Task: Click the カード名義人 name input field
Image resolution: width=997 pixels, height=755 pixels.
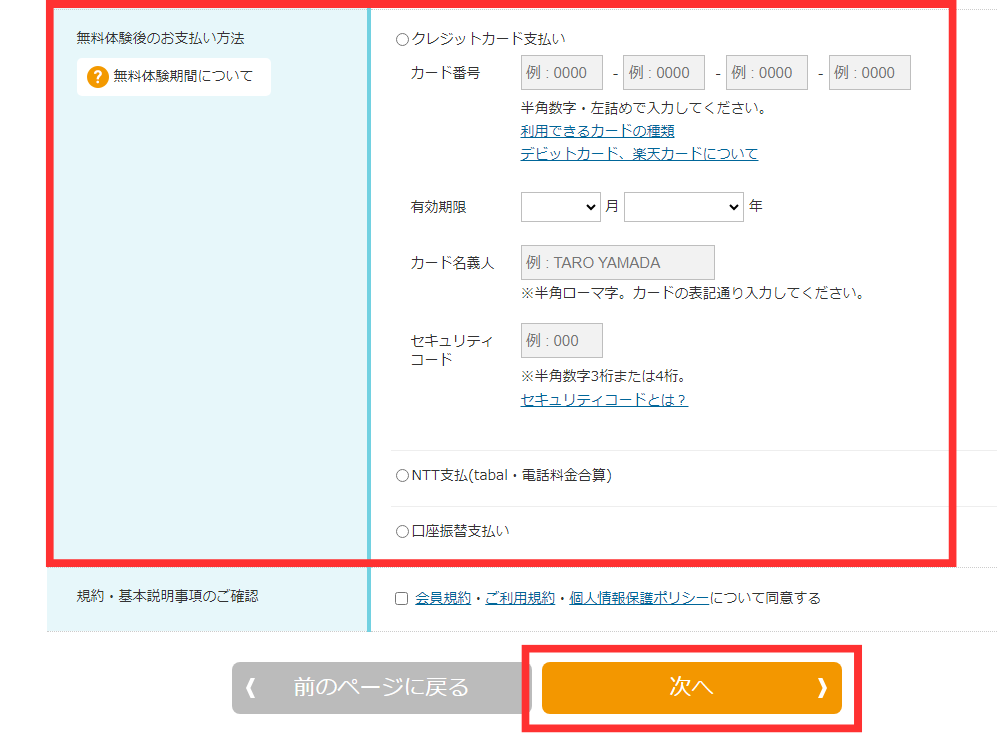Action: point(617,263)
